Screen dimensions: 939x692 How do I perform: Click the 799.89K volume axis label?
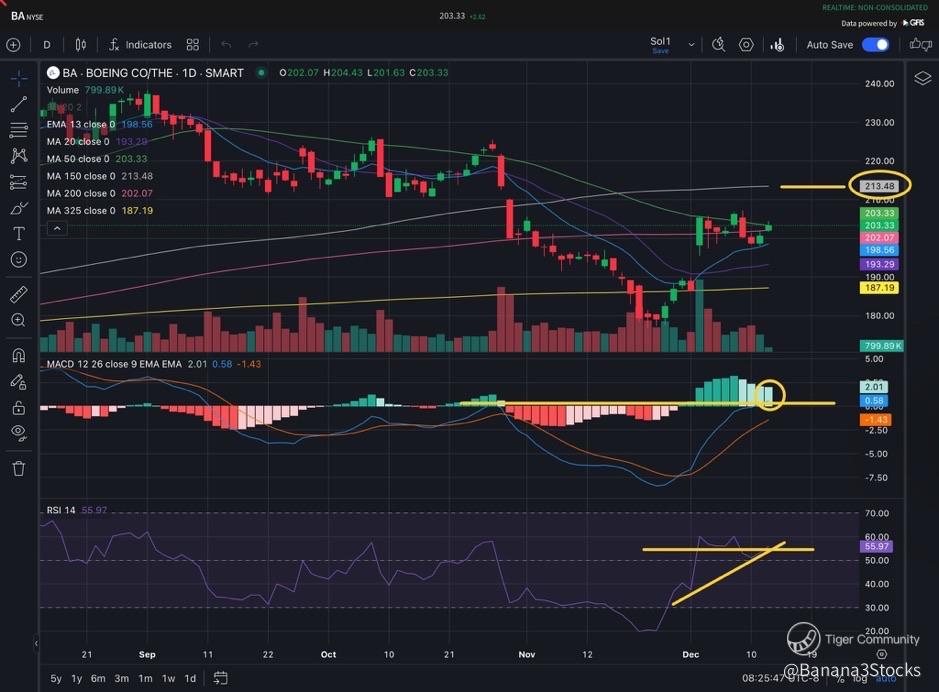click(882, 346)
